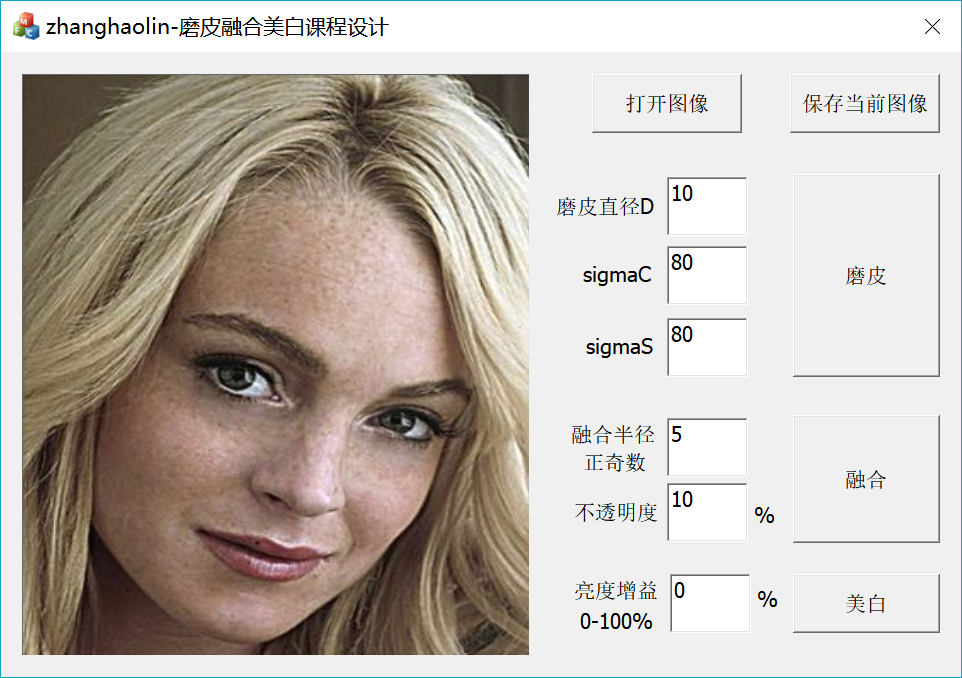This screenshot has height=678, width=962.
Task: Click the face preview image
Action: [x=275, y=364]
